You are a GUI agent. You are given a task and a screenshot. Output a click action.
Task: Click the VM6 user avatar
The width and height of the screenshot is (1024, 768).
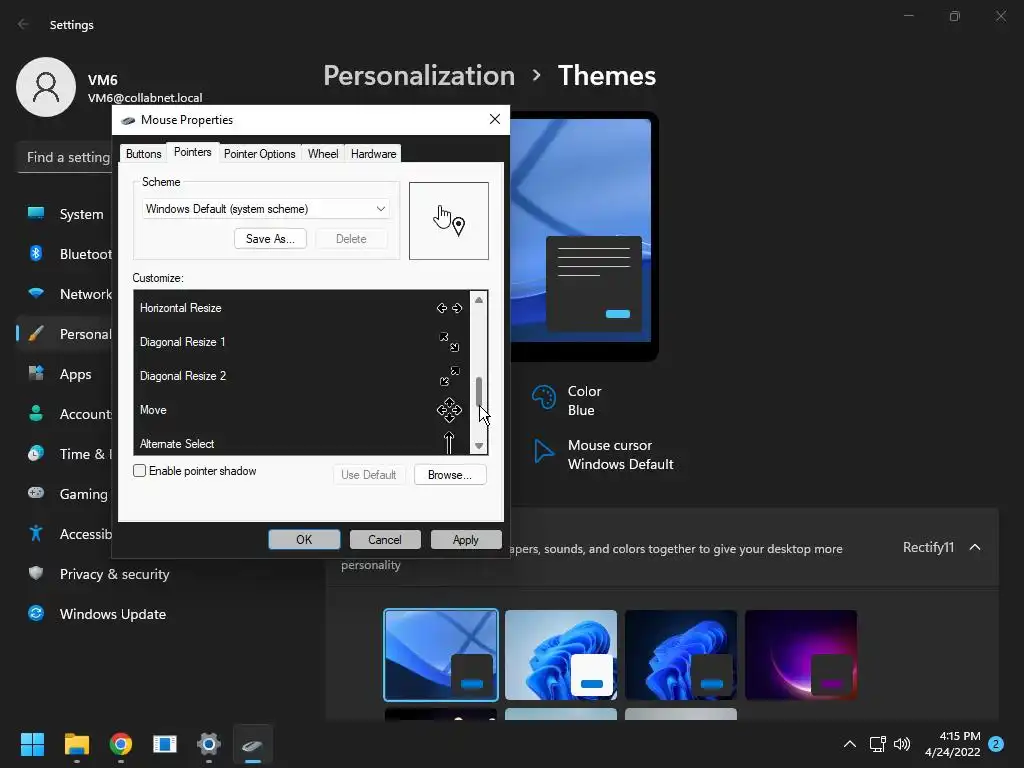pos(46,87)
